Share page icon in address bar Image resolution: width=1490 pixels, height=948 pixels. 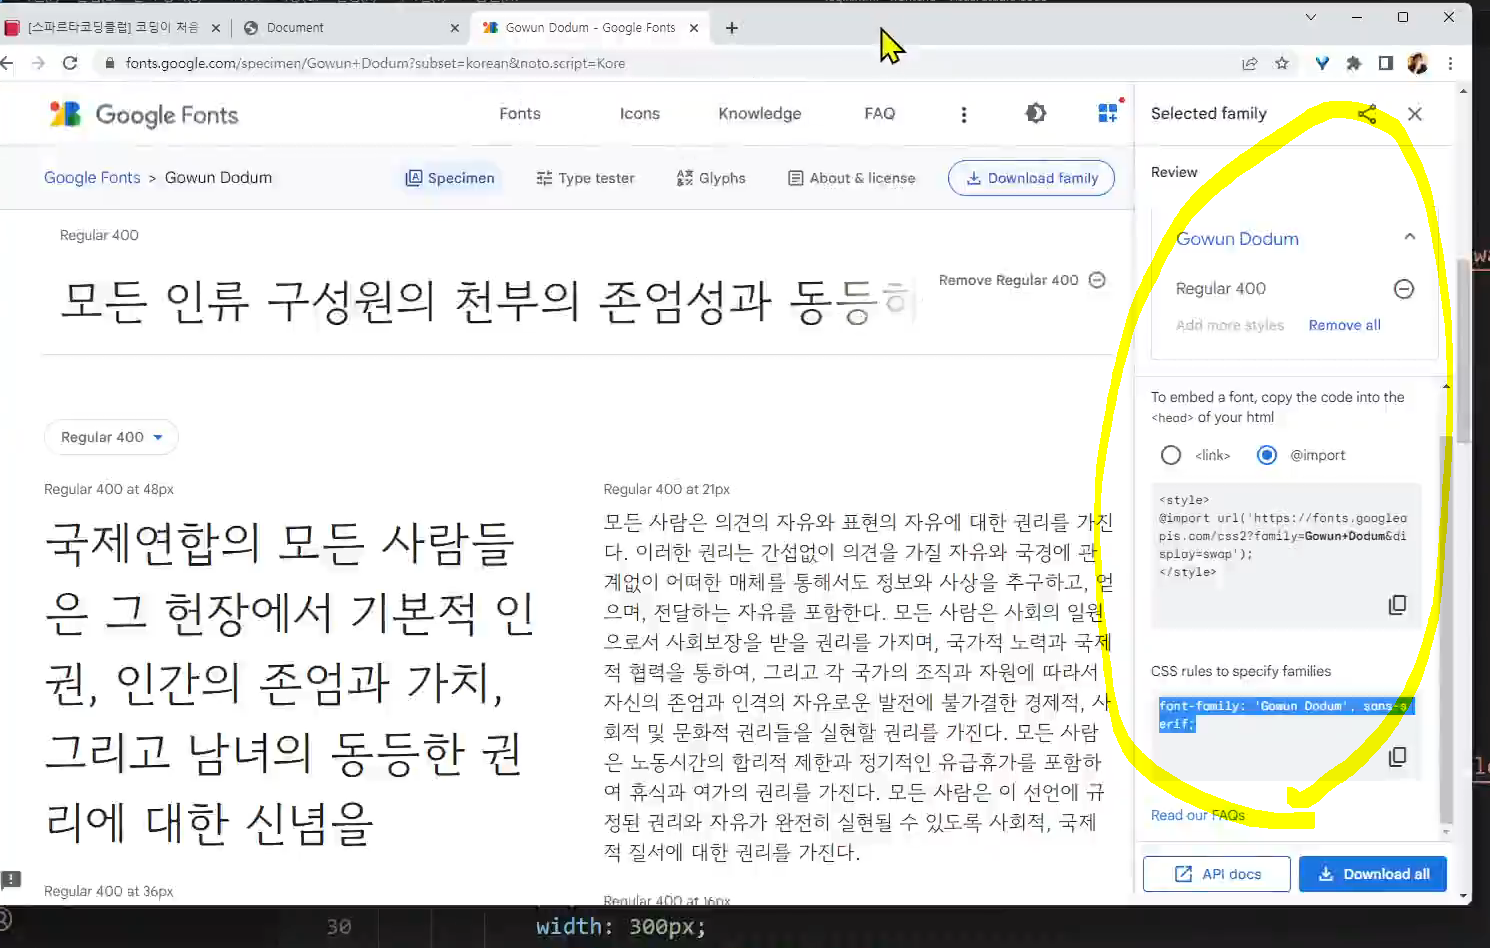[x=1250, y=63]
